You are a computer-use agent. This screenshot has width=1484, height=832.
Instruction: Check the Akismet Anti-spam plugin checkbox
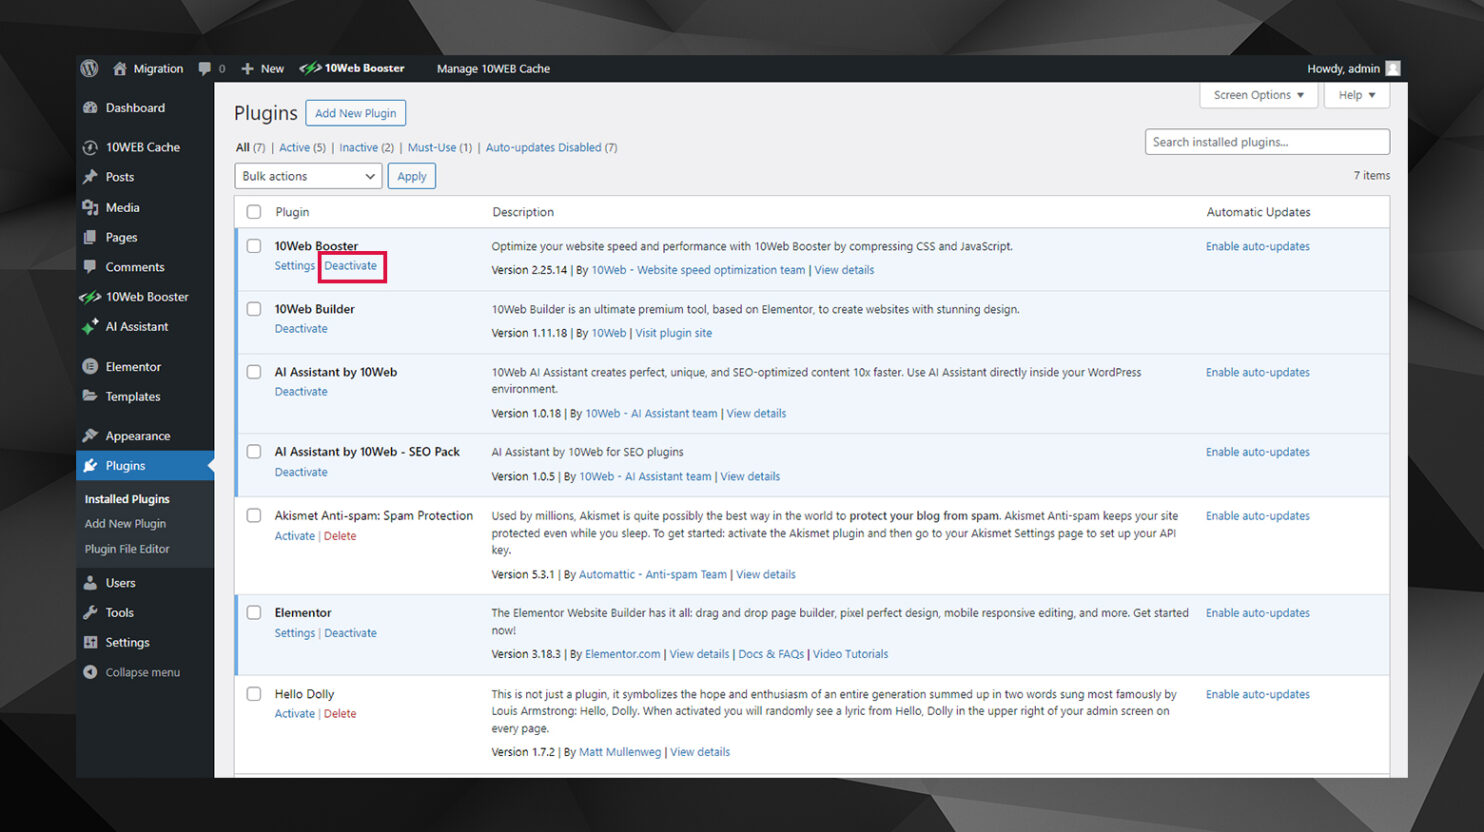click(x=253, y=515)
